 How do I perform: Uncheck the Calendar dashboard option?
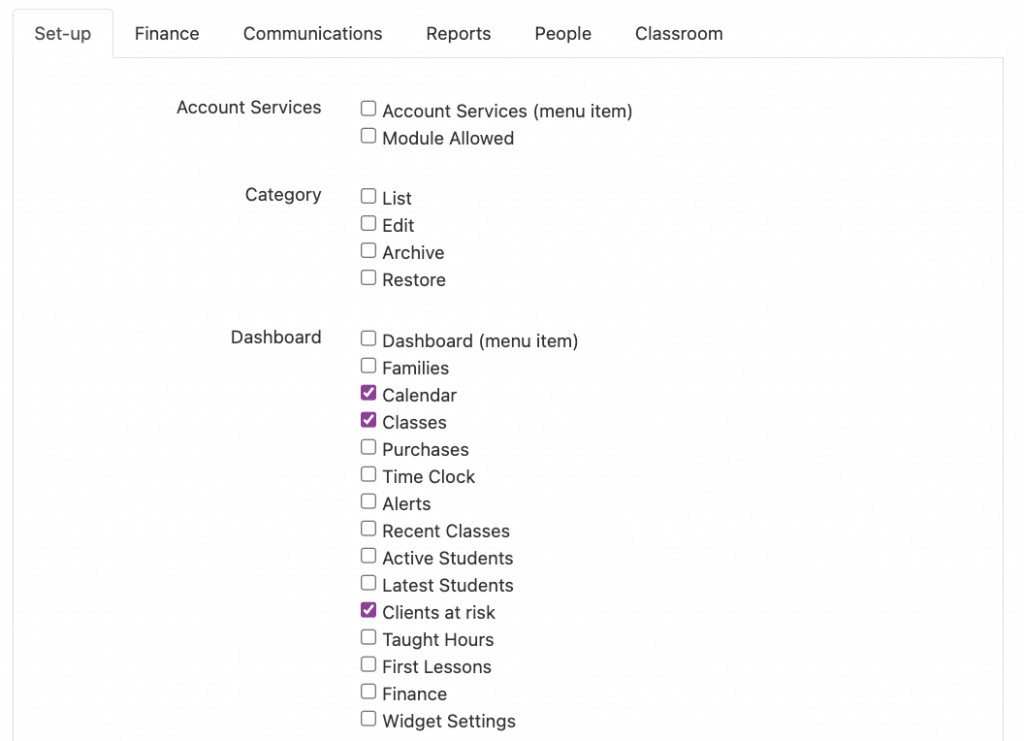point(368,392)
